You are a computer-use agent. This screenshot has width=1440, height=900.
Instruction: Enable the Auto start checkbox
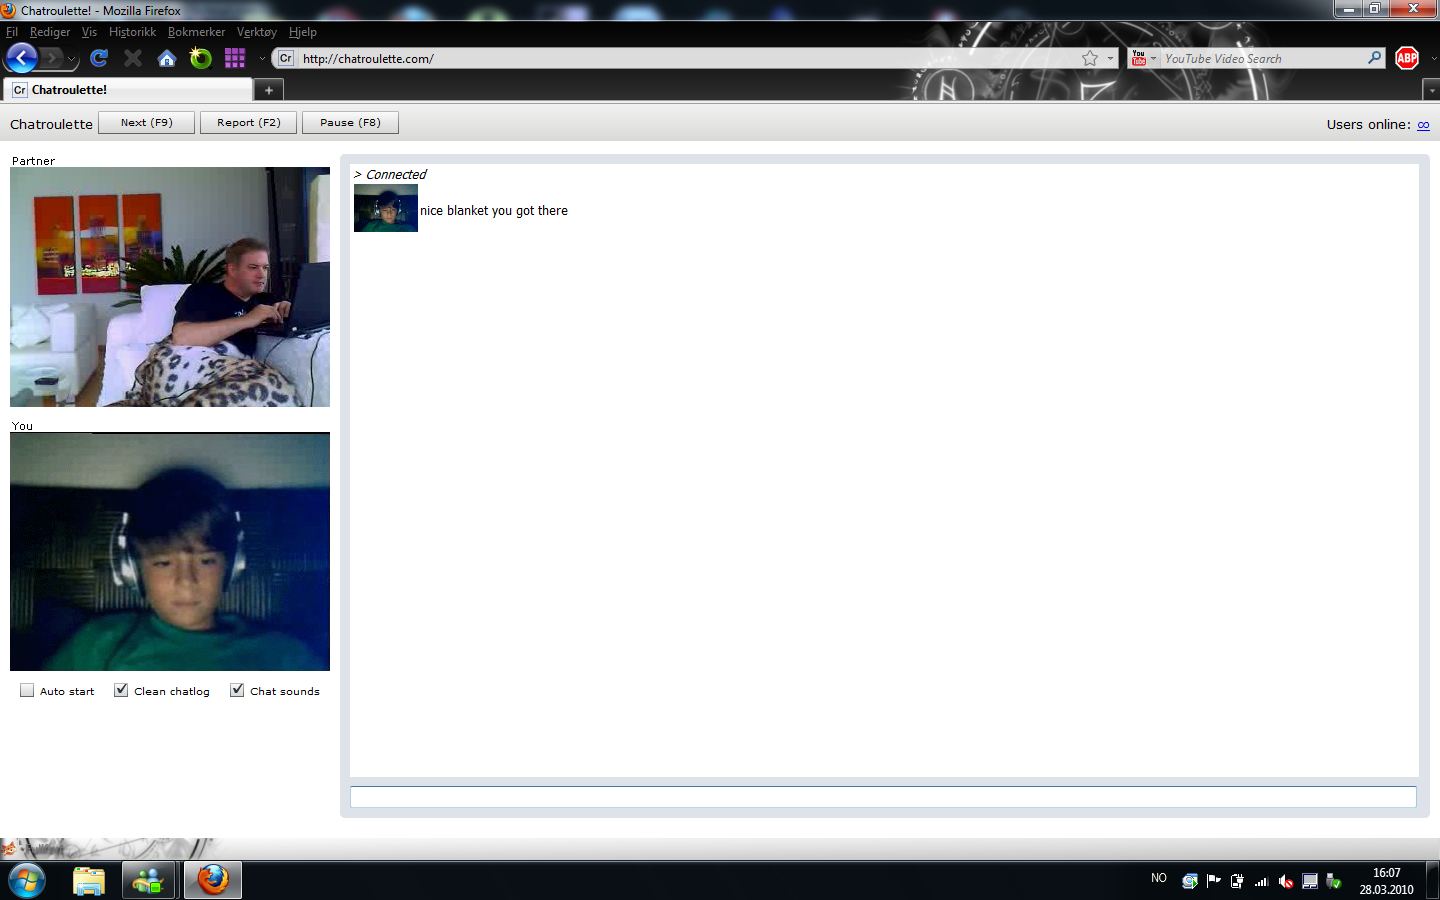(x=27, y=690)
